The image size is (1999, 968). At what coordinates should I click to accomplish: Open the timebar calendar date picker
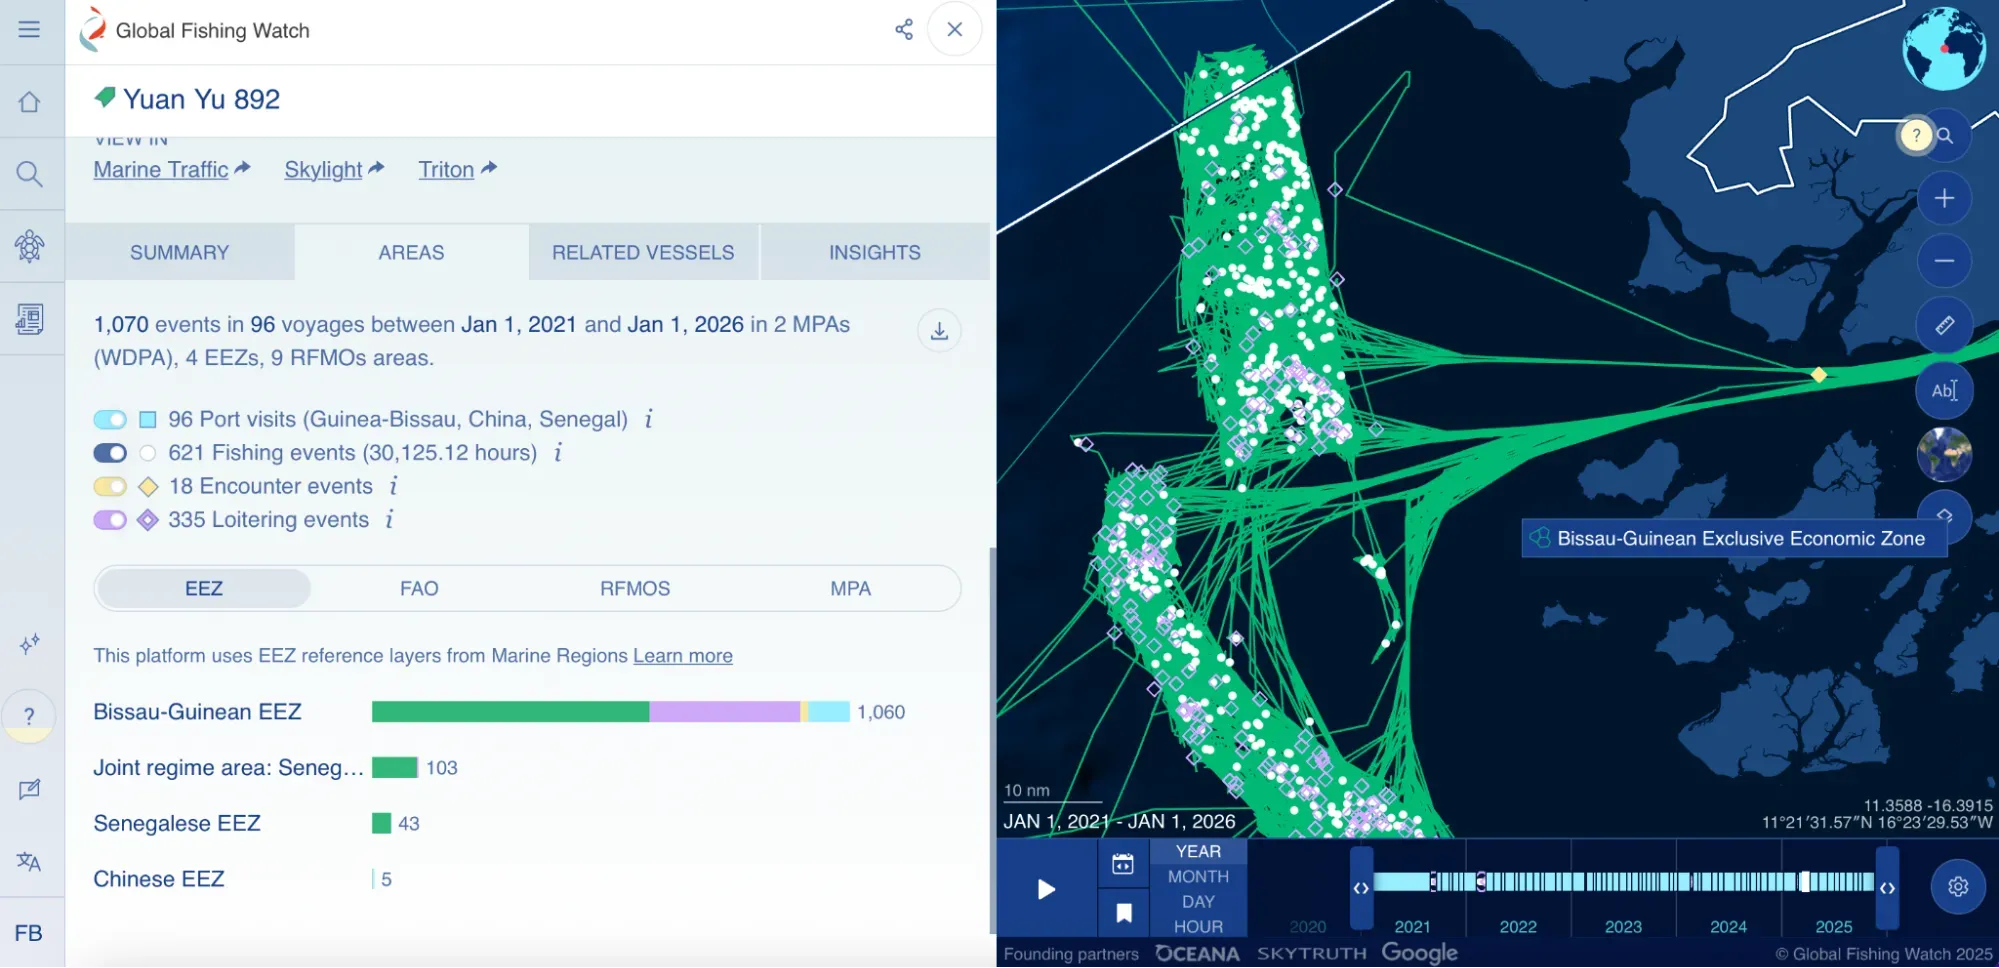click(x=1123, y=864)
